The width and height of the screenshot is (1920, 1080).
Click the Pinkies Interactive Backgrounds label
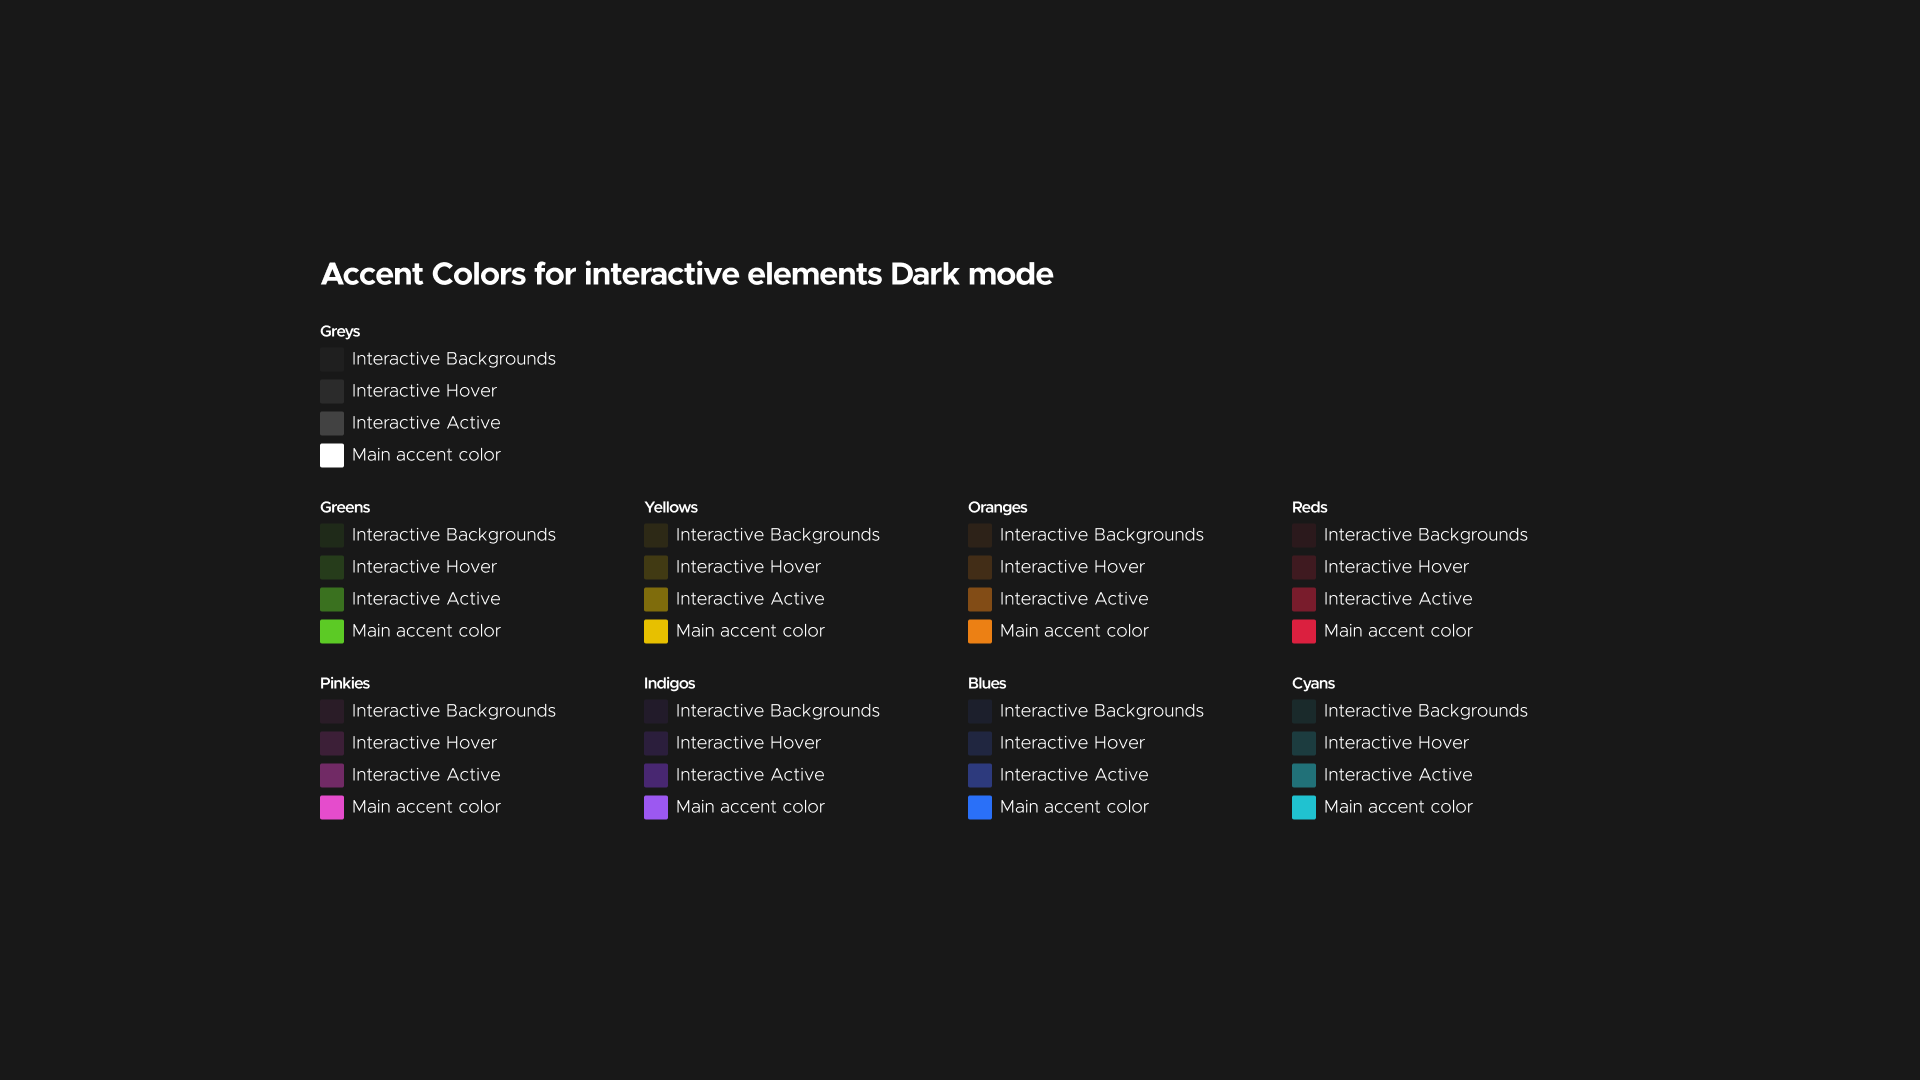(453, 711)
